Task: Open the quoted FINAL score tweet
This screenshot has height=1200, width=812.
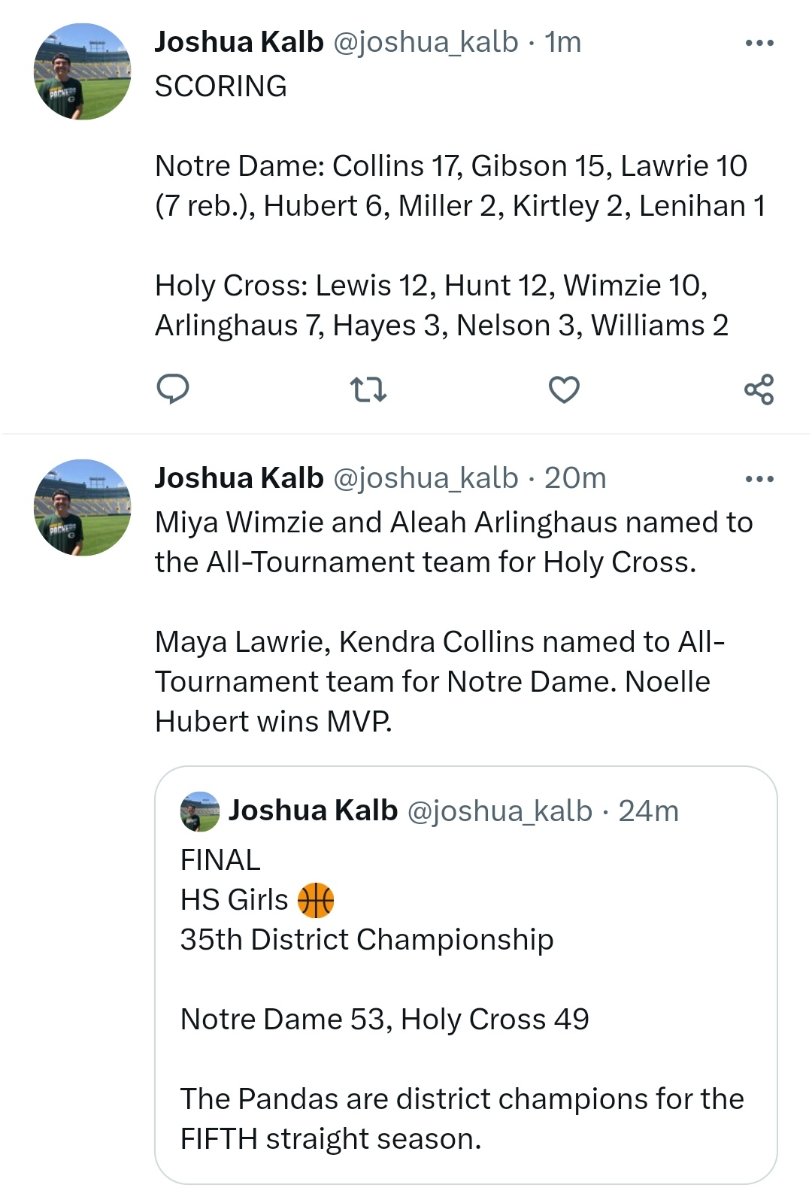Action: [x=466, y=975]
